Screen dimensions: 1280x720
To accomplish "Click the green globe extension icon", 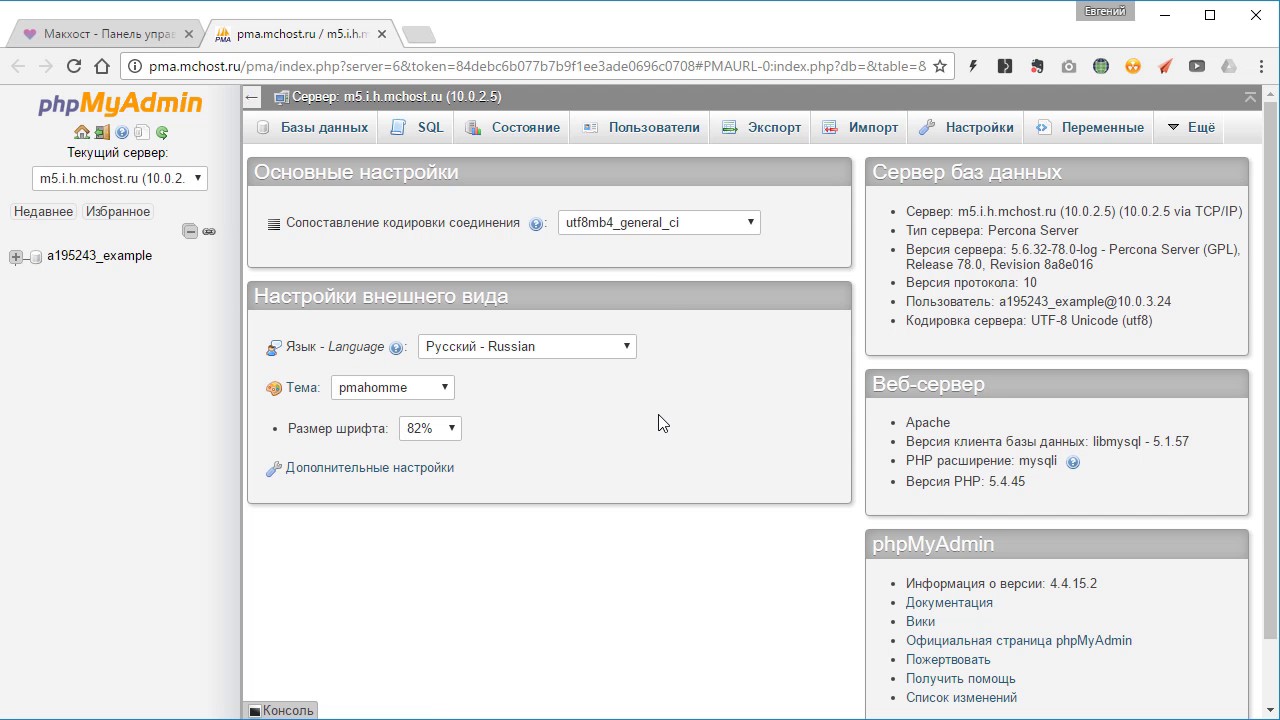I will (1101, 66).
